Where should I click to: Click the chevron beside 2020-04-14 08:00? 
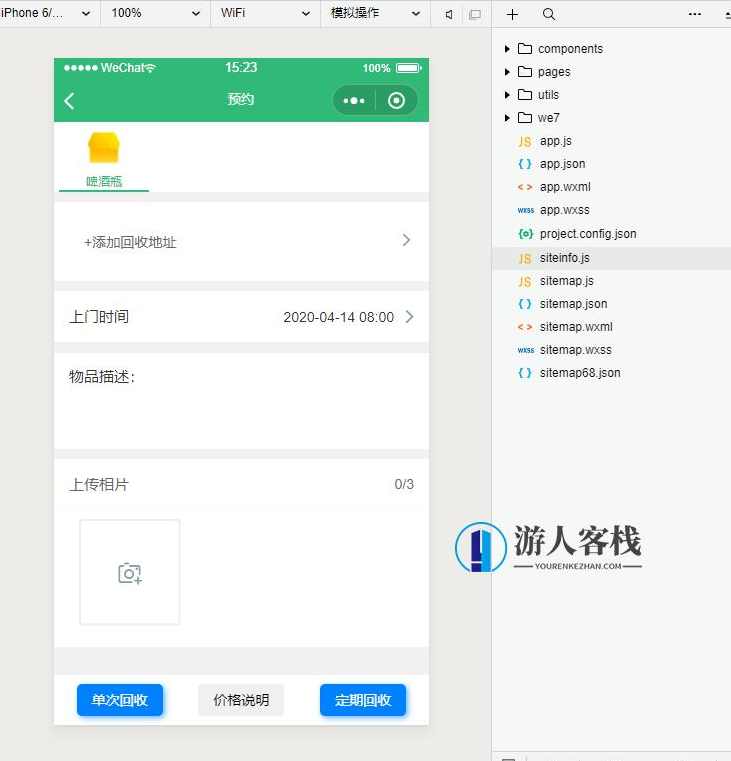(x=410, y=317)
